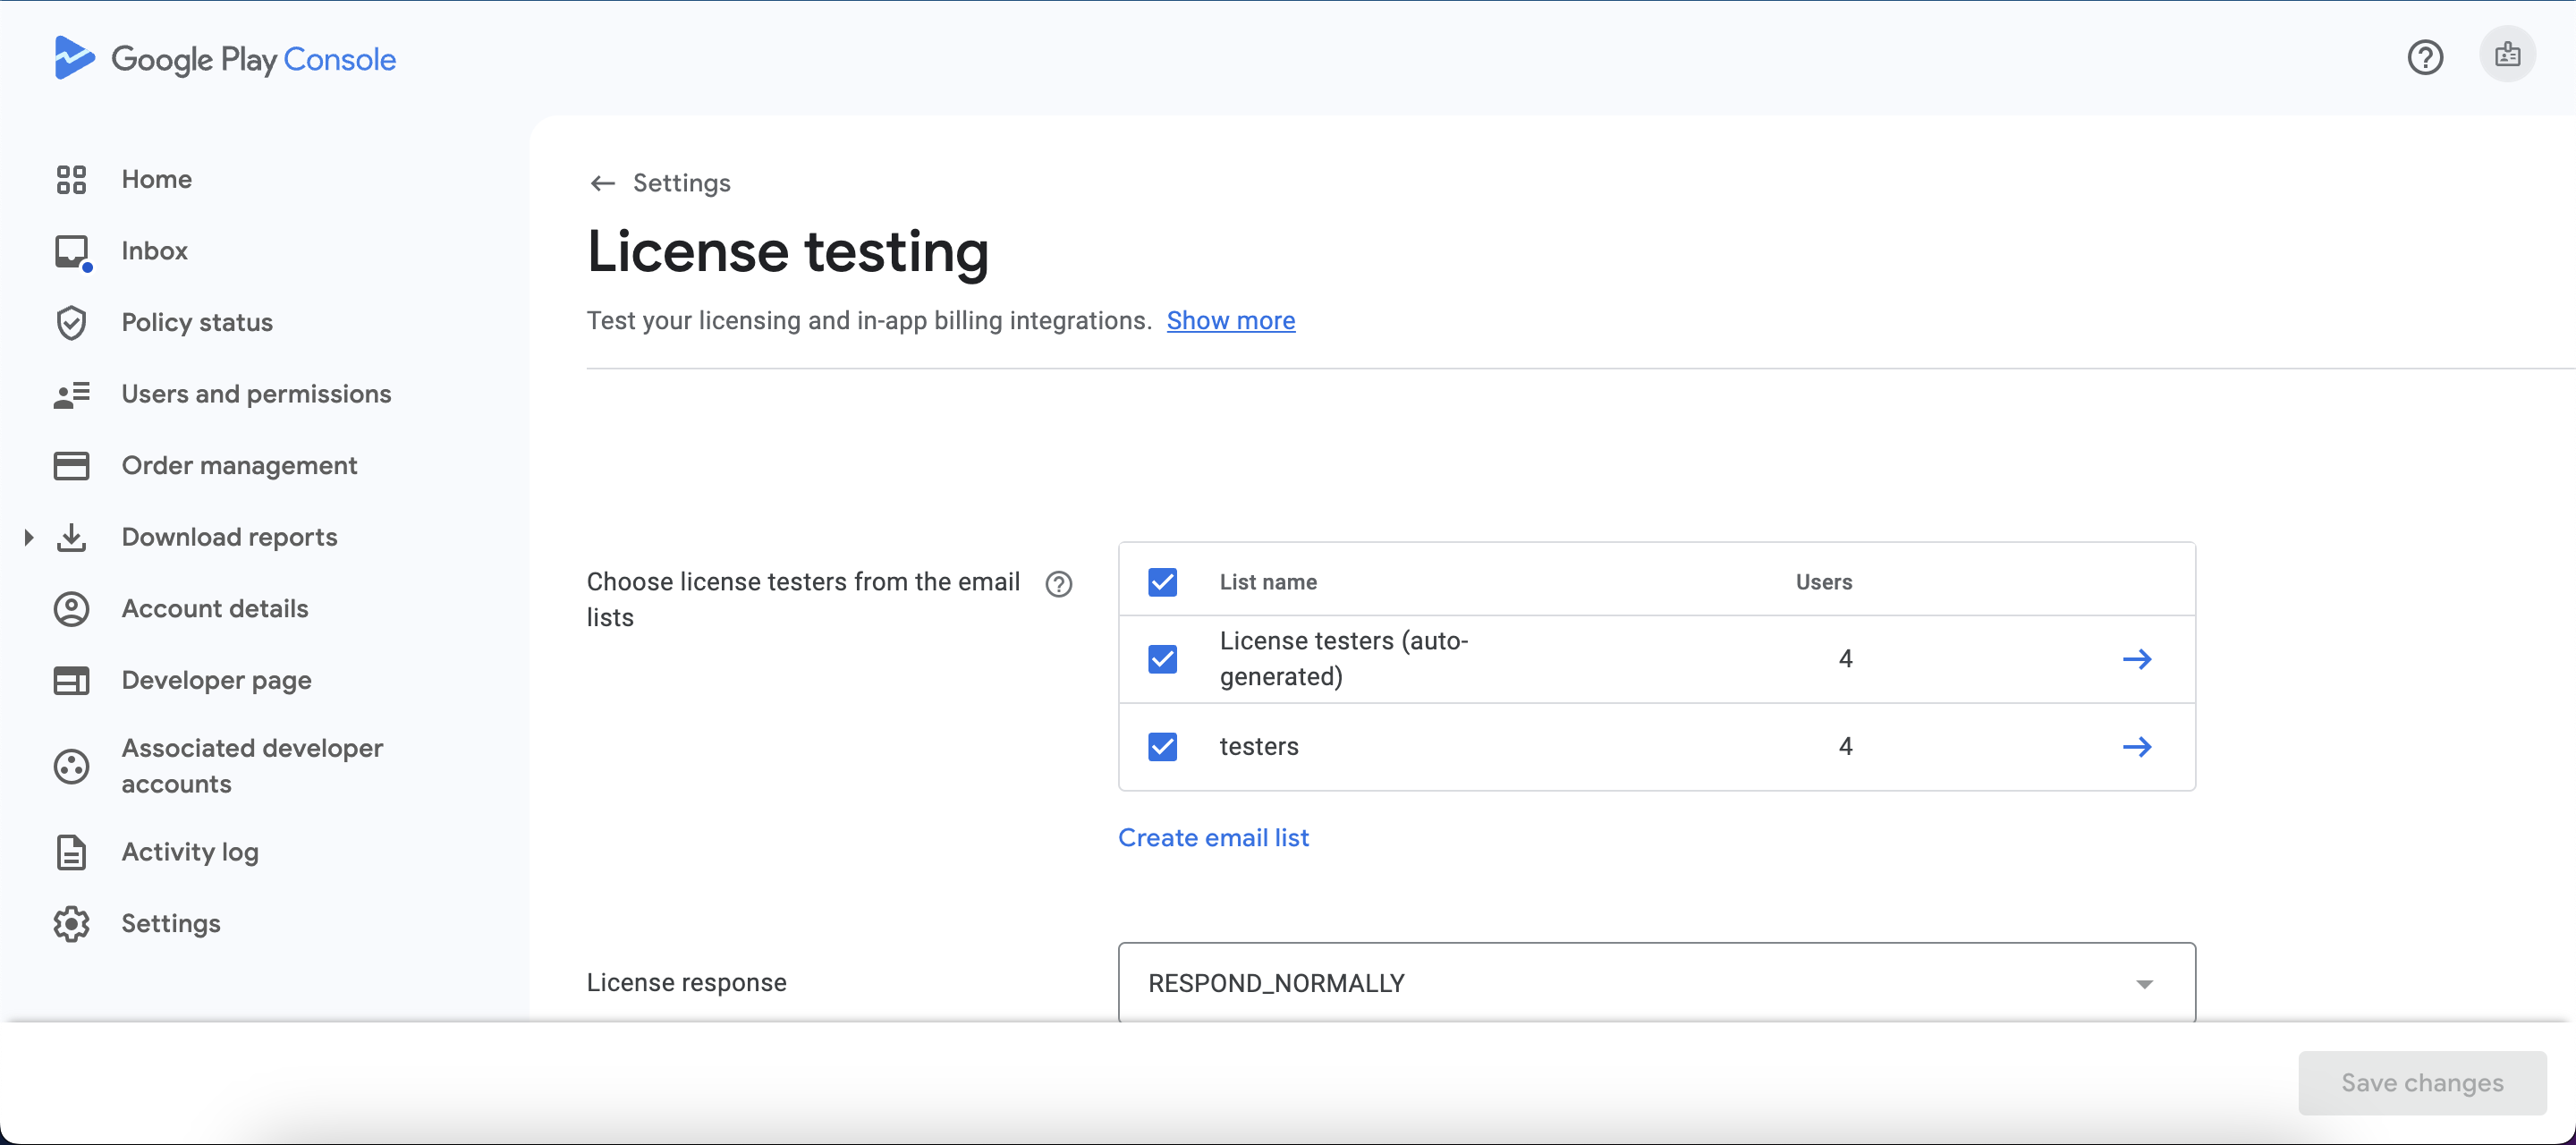Click Create email list link
Image resolution: width=2576 pixels, height=1145 pixels.
[x=1212, y=838]
